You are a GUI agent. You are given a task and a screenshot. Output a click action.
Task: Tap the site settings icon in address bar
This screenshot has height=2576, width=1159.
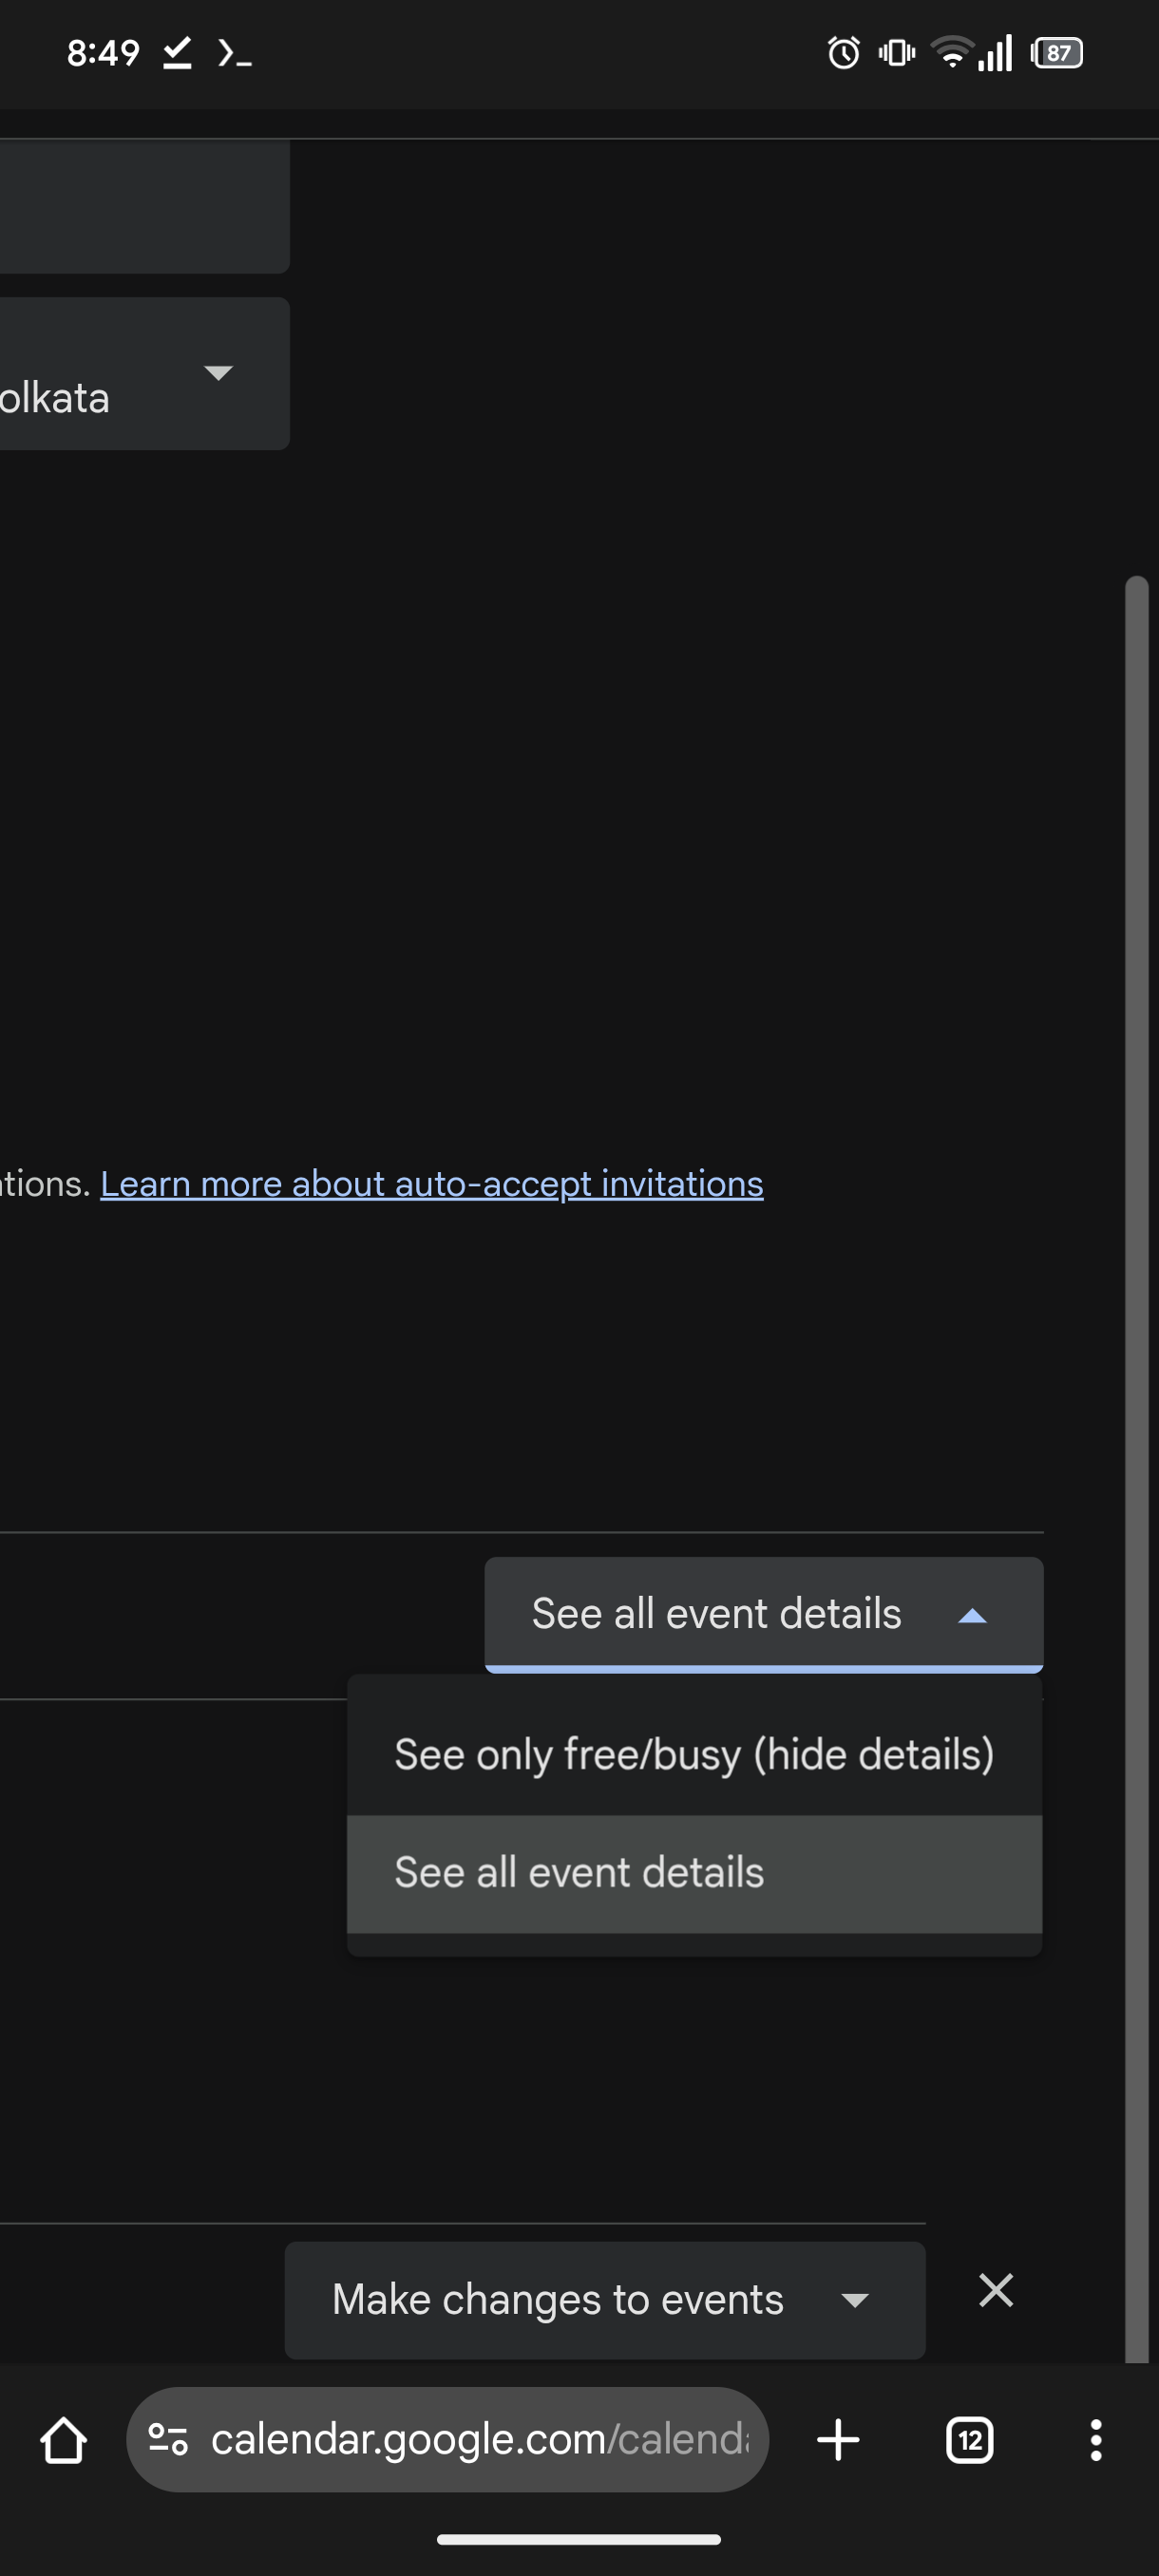tap(168, 2440)
